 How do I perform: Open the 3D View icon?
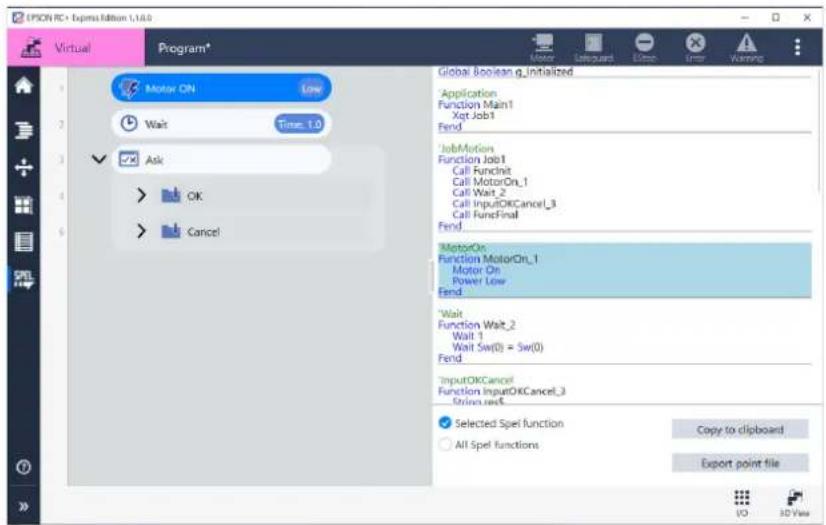794,503
